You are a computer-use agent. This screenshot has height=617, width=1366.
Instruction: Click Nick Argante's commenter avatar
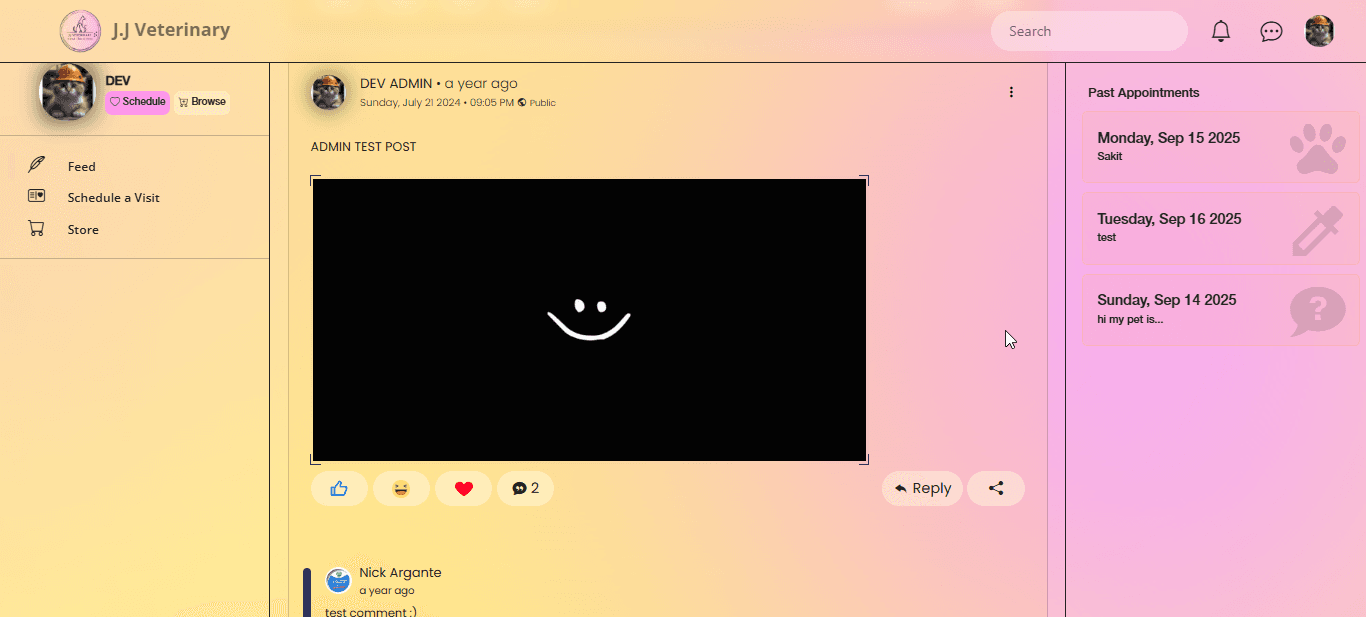pyautogui.click(x=339, y=580)
